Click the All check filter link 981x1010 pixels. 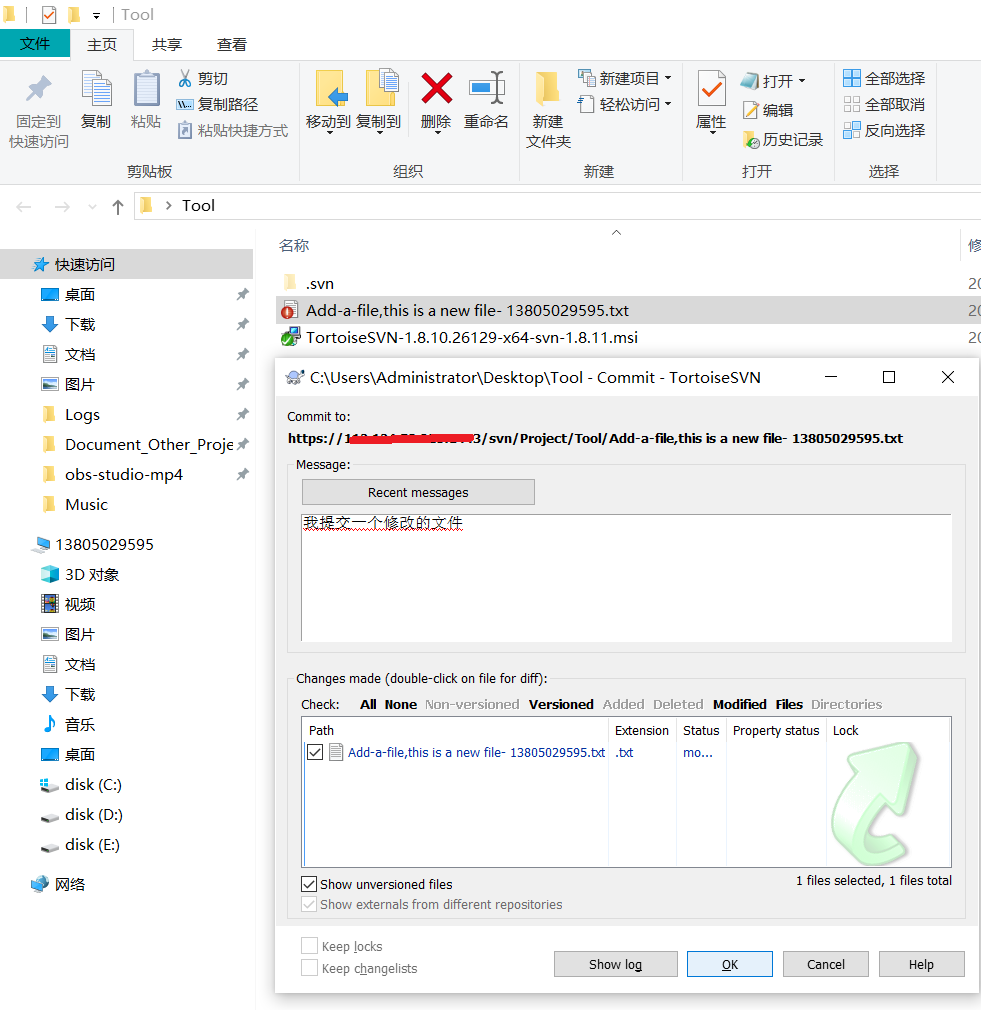tap(368, 705)
